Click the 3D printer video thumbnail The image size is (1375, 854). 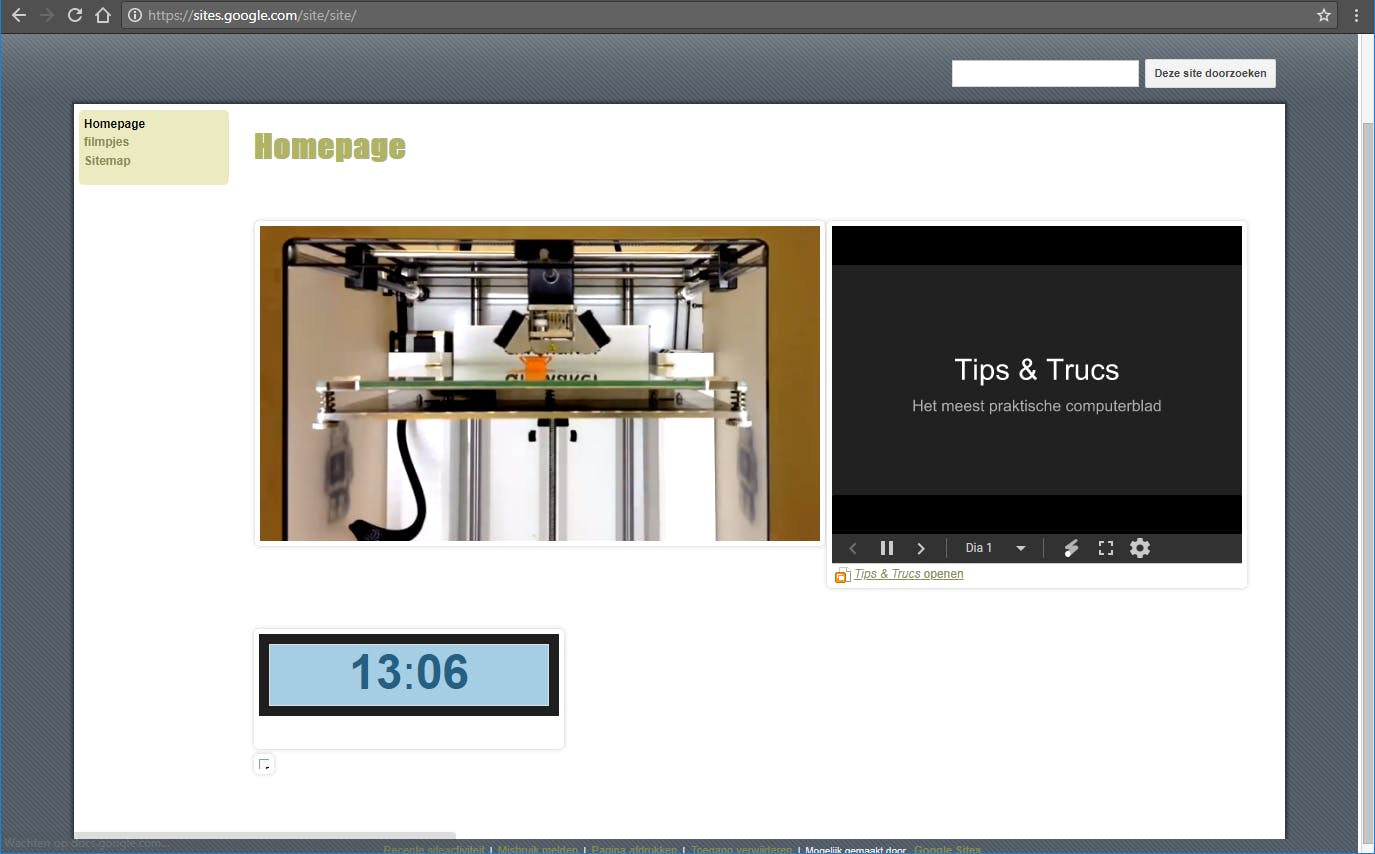(x=539, y=383)
